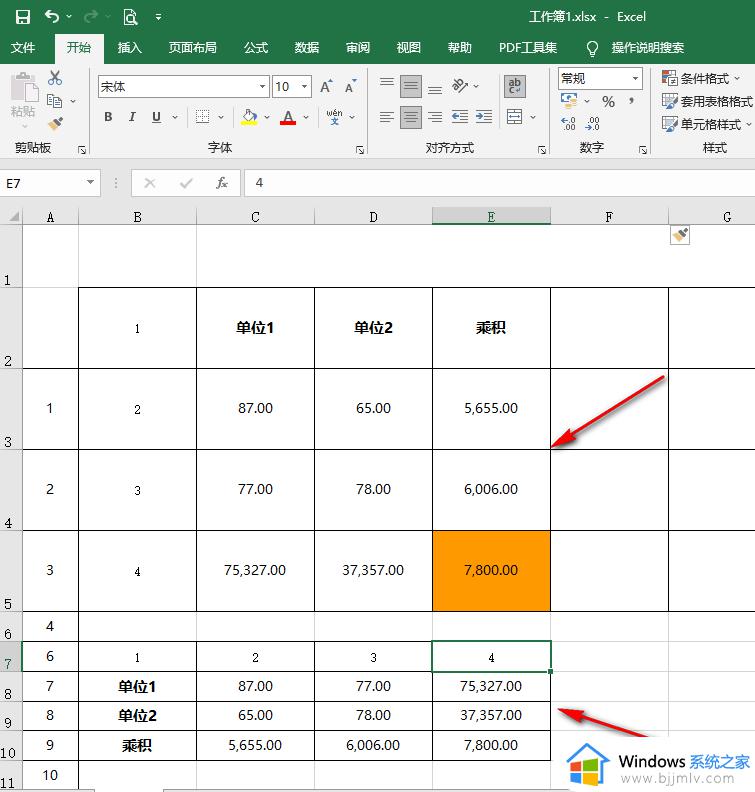
Task: Open 条件格式 conditional formatting
Action: [x=701, y=78]
